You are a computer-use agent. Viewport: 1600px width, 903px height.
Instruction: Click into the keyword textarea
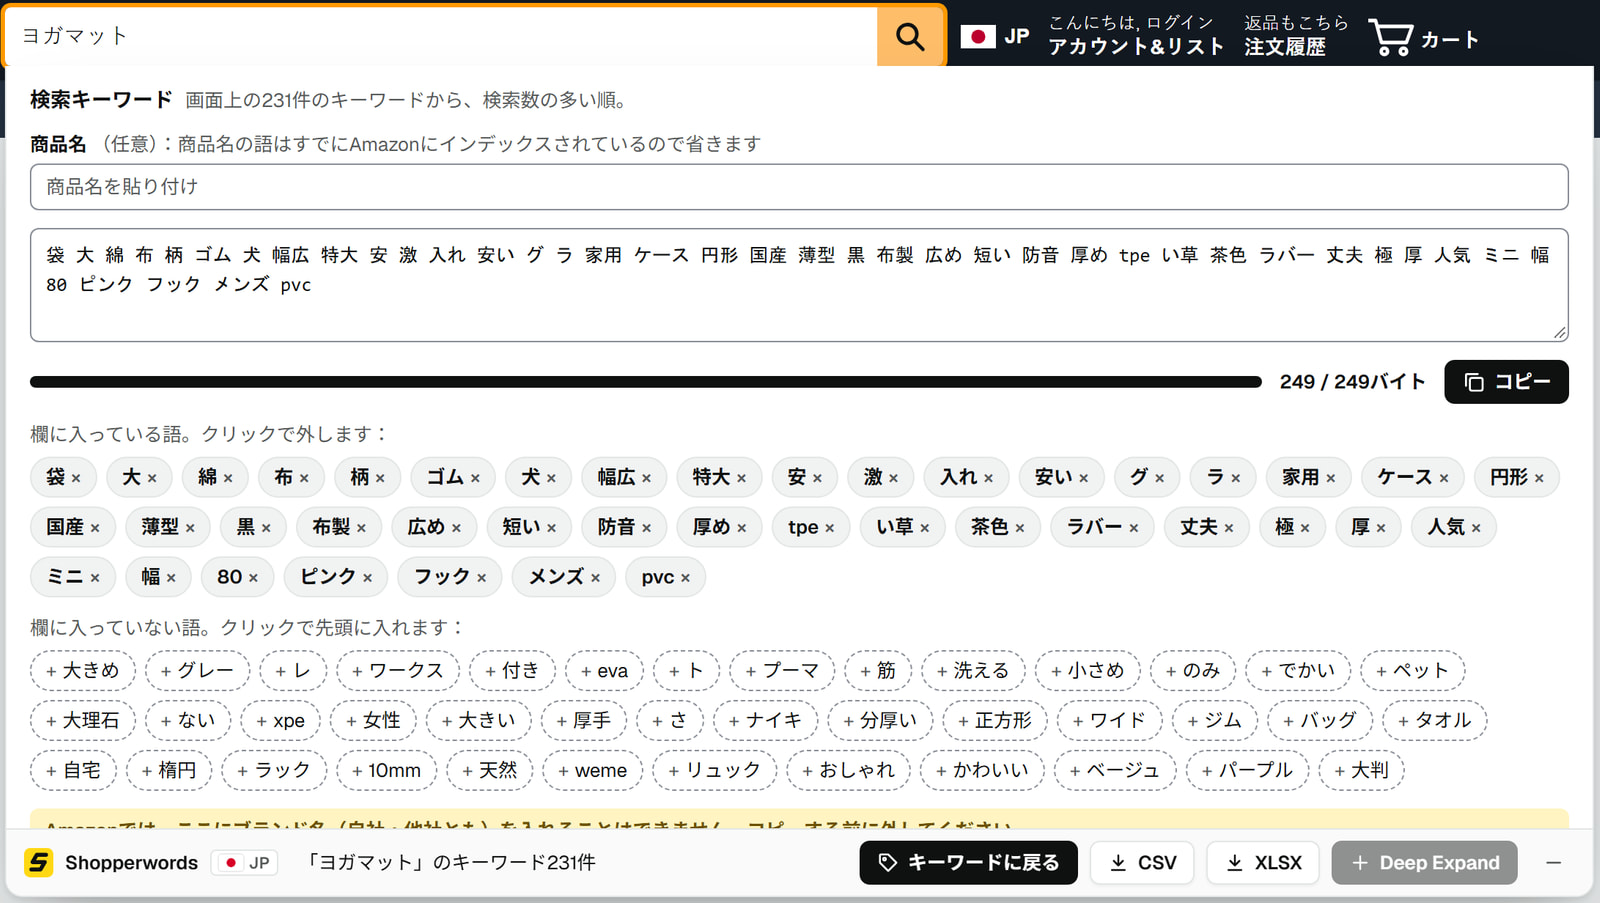coord(799,285)
